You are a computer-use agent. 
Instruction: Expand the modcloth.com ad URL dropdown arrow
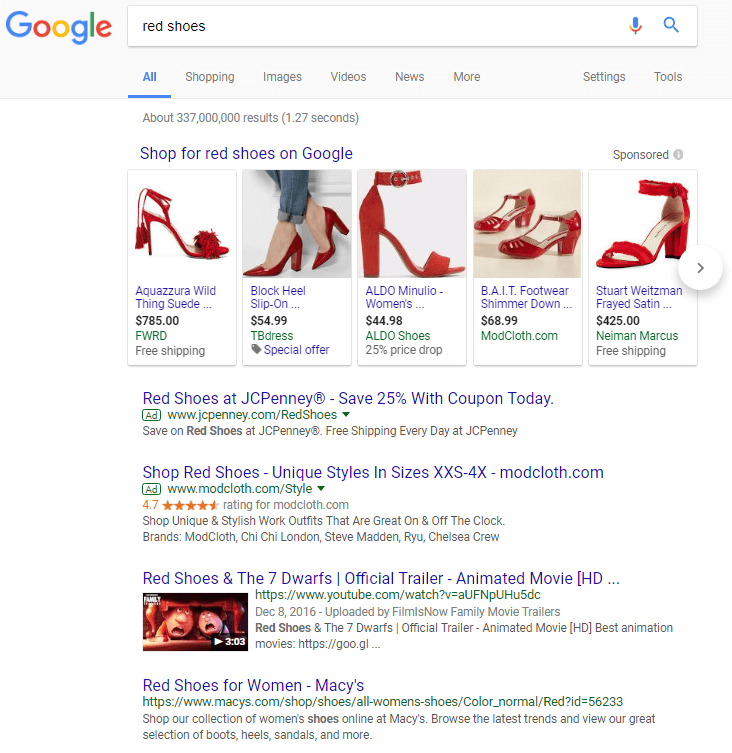click(321, 489)
